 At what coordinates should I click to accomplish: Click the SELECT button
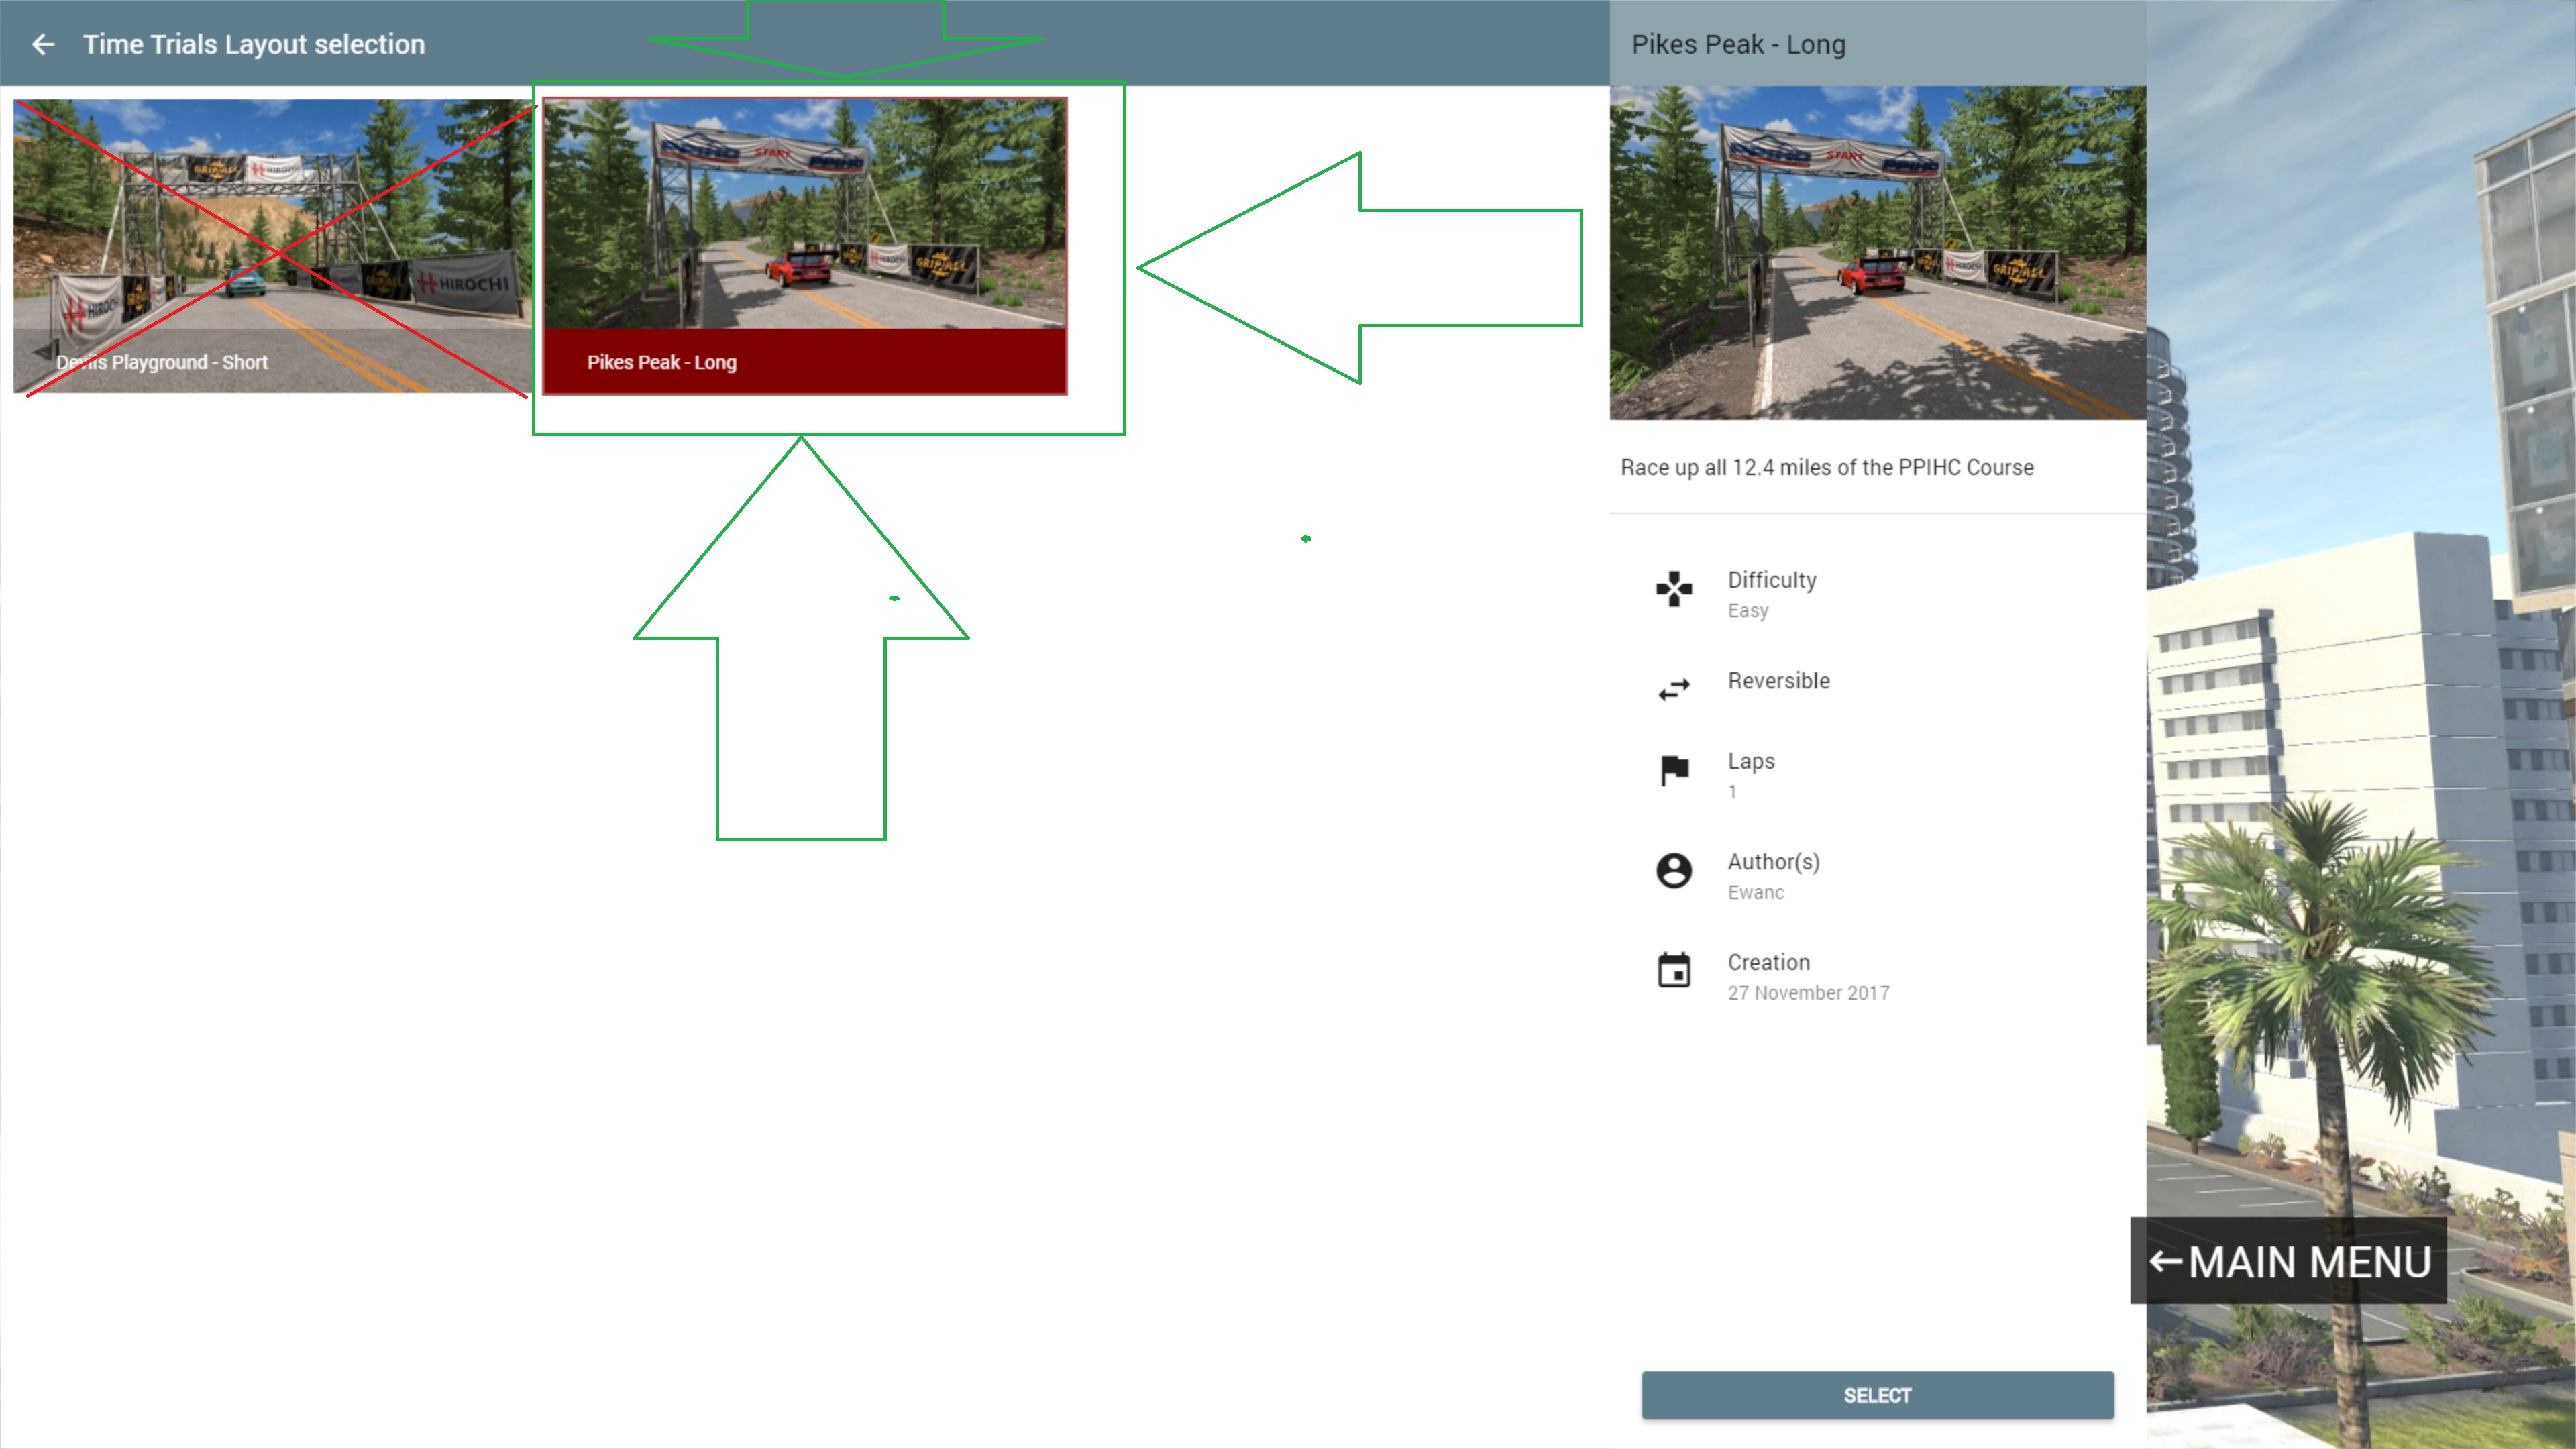pos(1877,1395)
